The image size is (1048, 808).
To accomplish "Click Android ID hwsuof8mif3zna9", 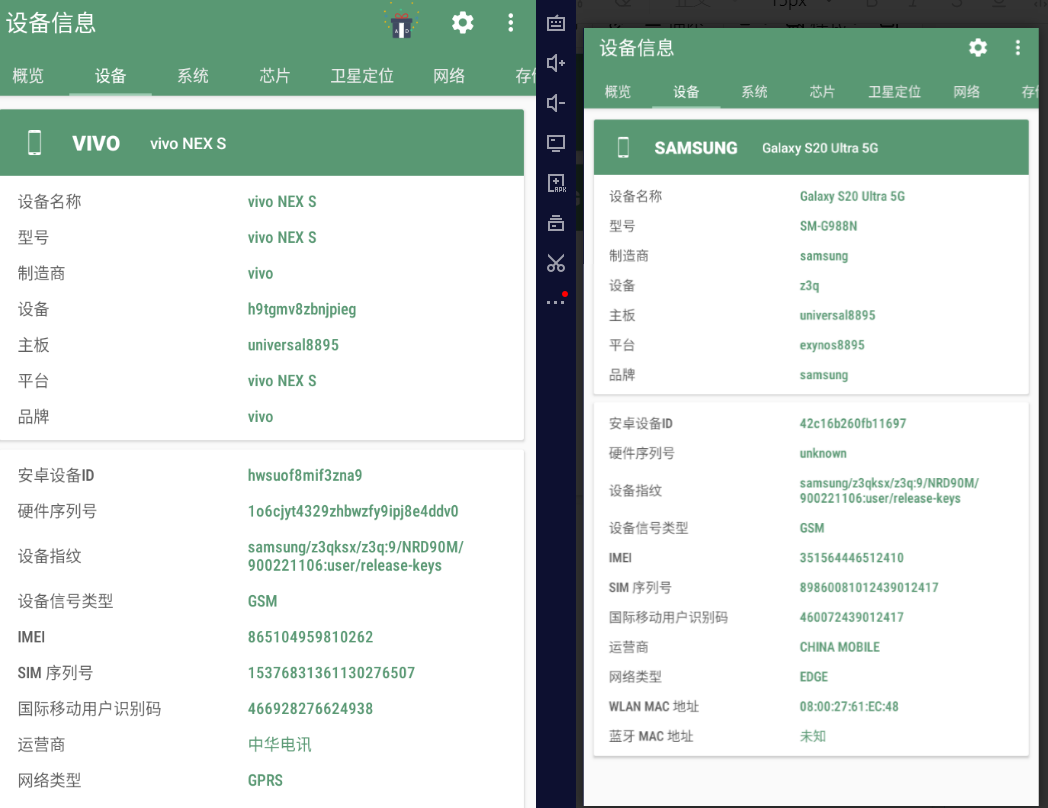I will tap(305, 475).
